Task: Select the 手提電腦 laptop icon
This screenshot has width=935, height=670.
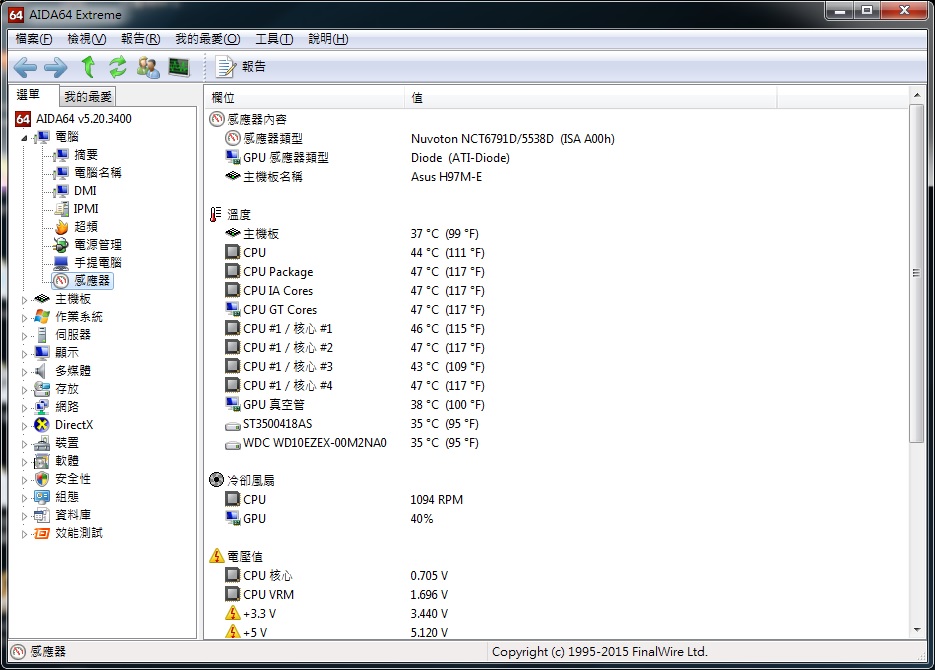Action: (x=61, y=263)
